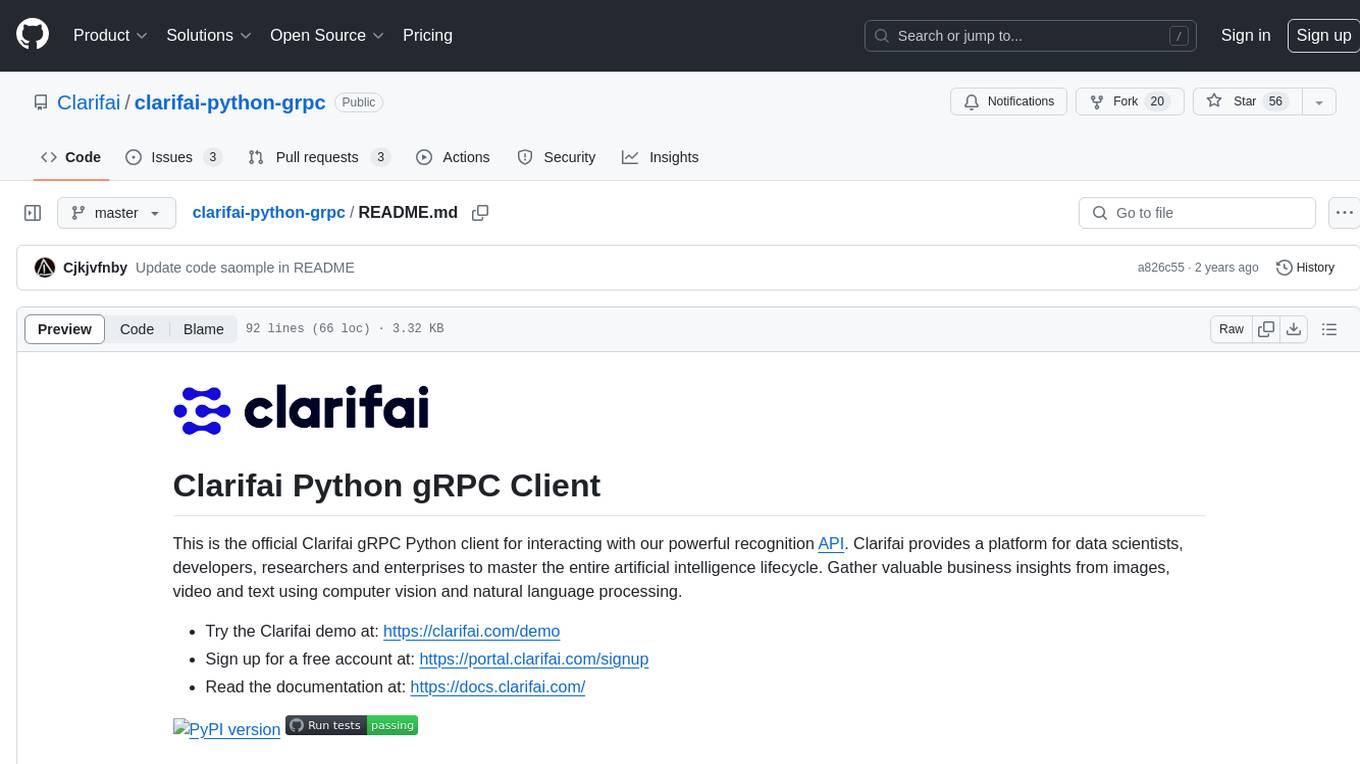Open the Clarifai organization link

point(88,102)
